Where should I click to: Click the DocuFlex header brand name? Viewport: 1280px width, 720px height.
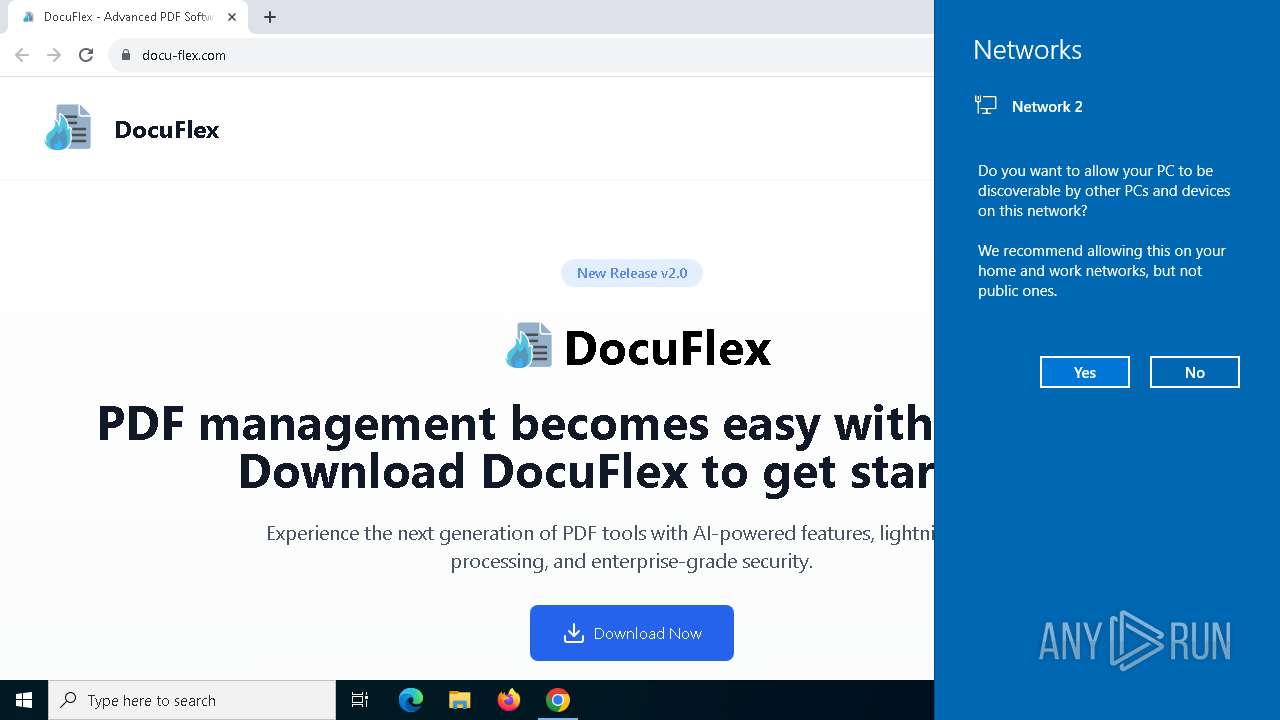167,129
